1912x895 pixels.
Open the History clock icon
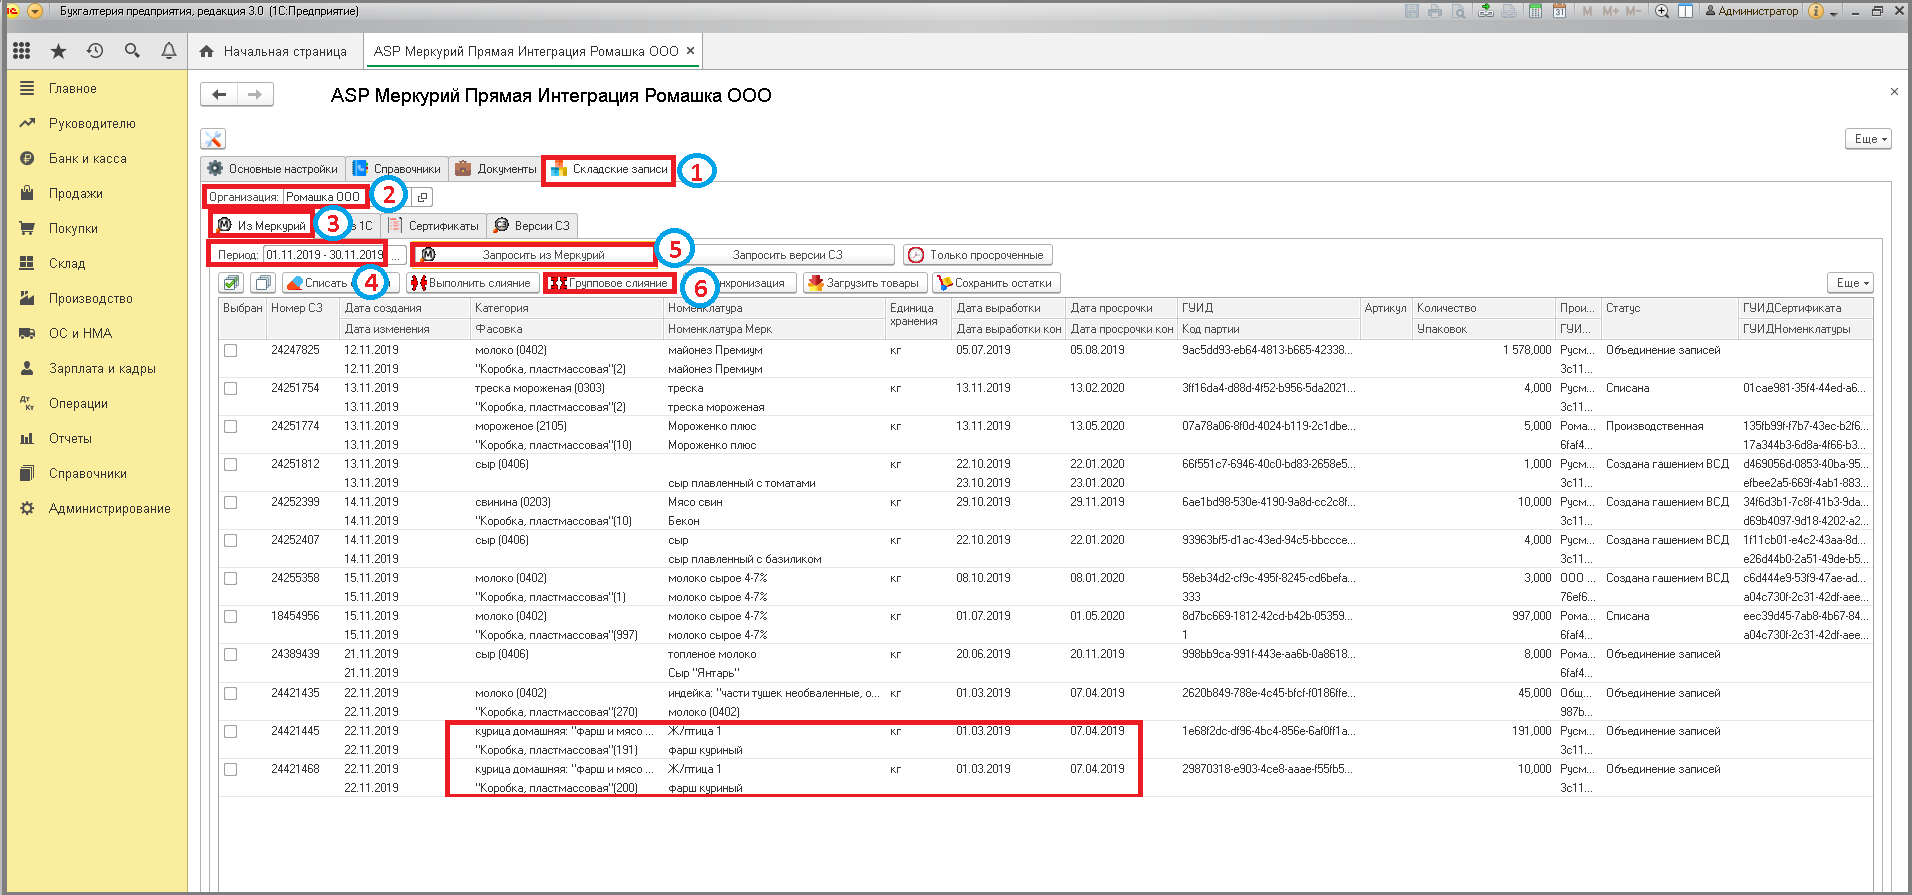point(95,50)
